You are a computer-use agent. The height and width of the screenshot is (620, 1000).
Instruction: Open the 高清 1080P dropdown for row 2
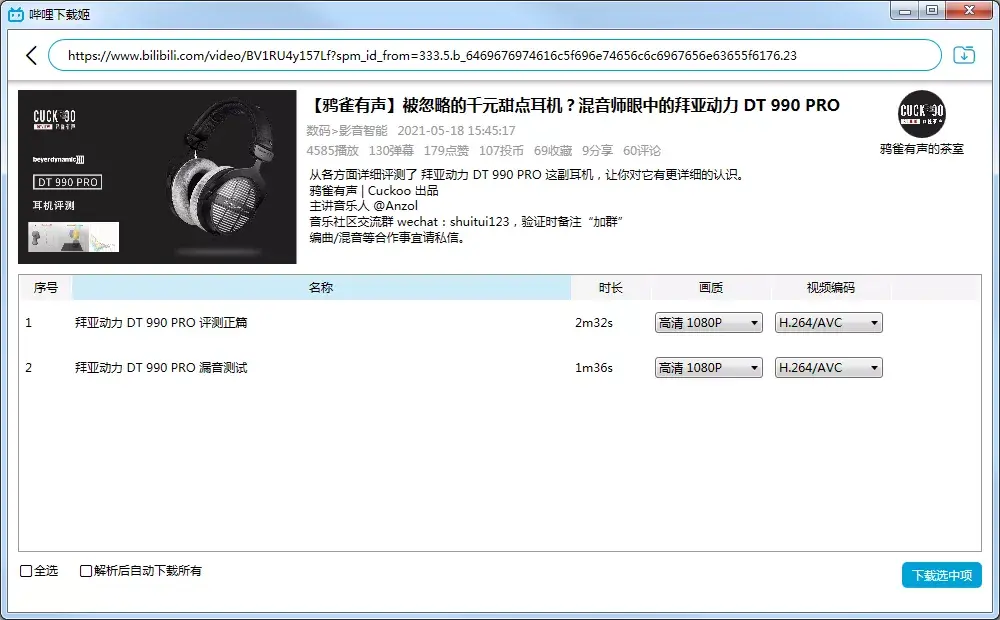coord(709,368)
